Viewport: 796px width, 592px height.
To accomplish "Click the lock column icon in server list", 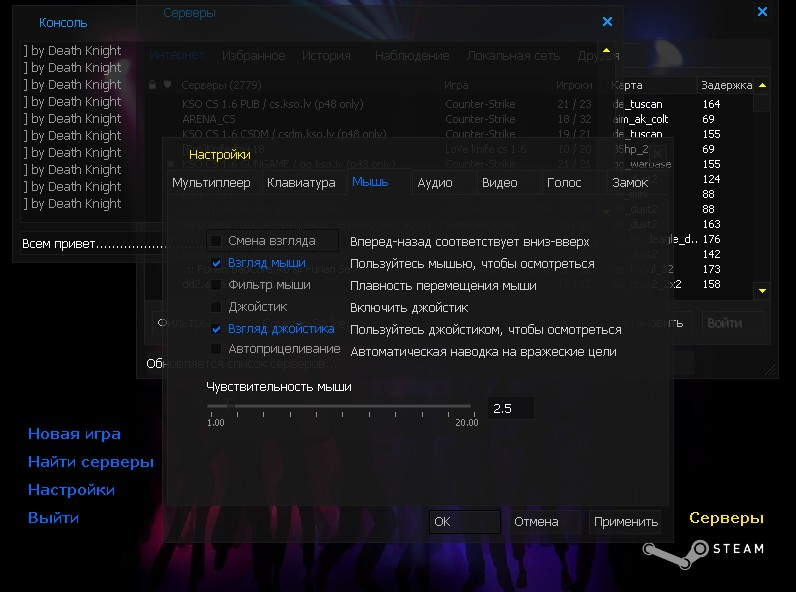I will [152, 85].
